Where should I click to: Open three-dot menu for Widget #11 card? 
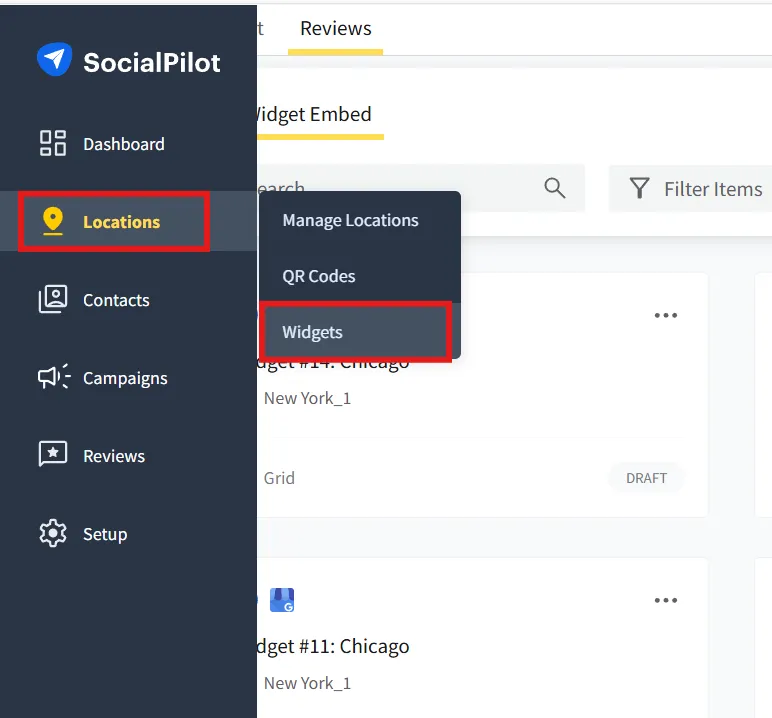click(666, 600)
